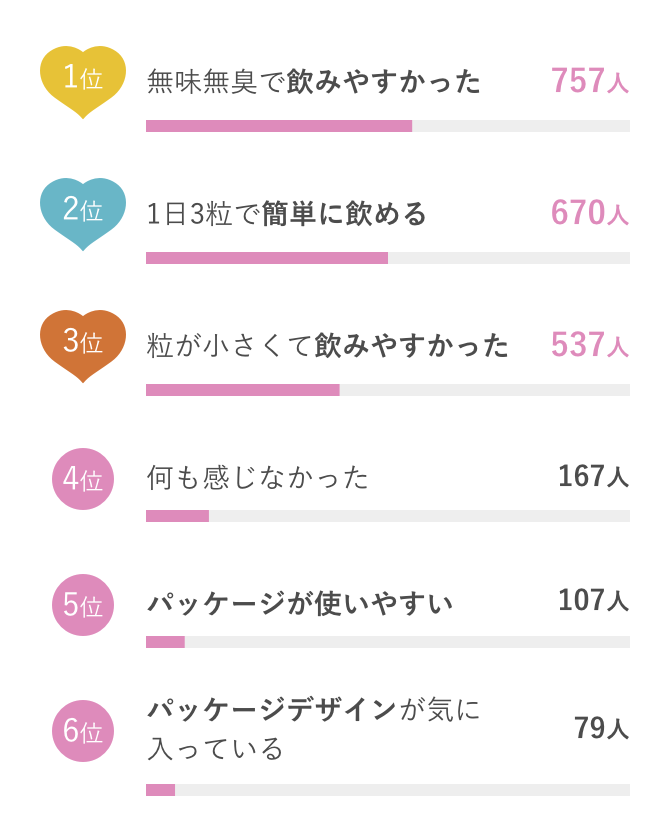
Task: Click the orange 3位 heart badge
Action: (x=83, y=345)
